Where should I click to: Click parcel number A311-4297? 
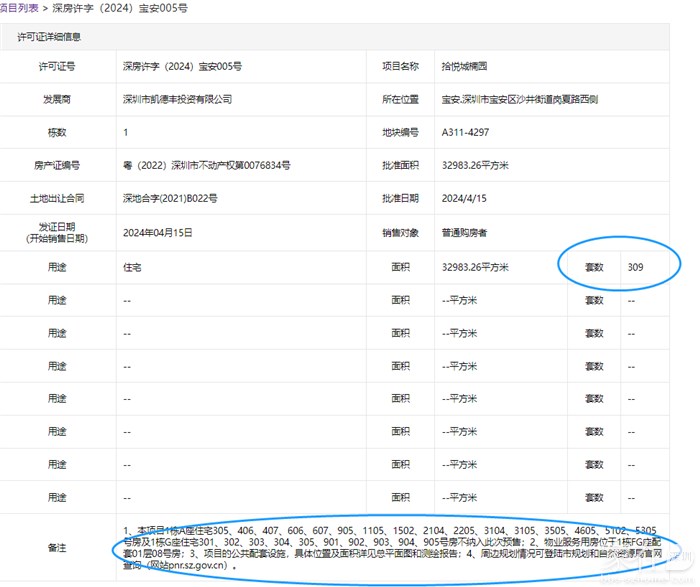click(465, 132)
